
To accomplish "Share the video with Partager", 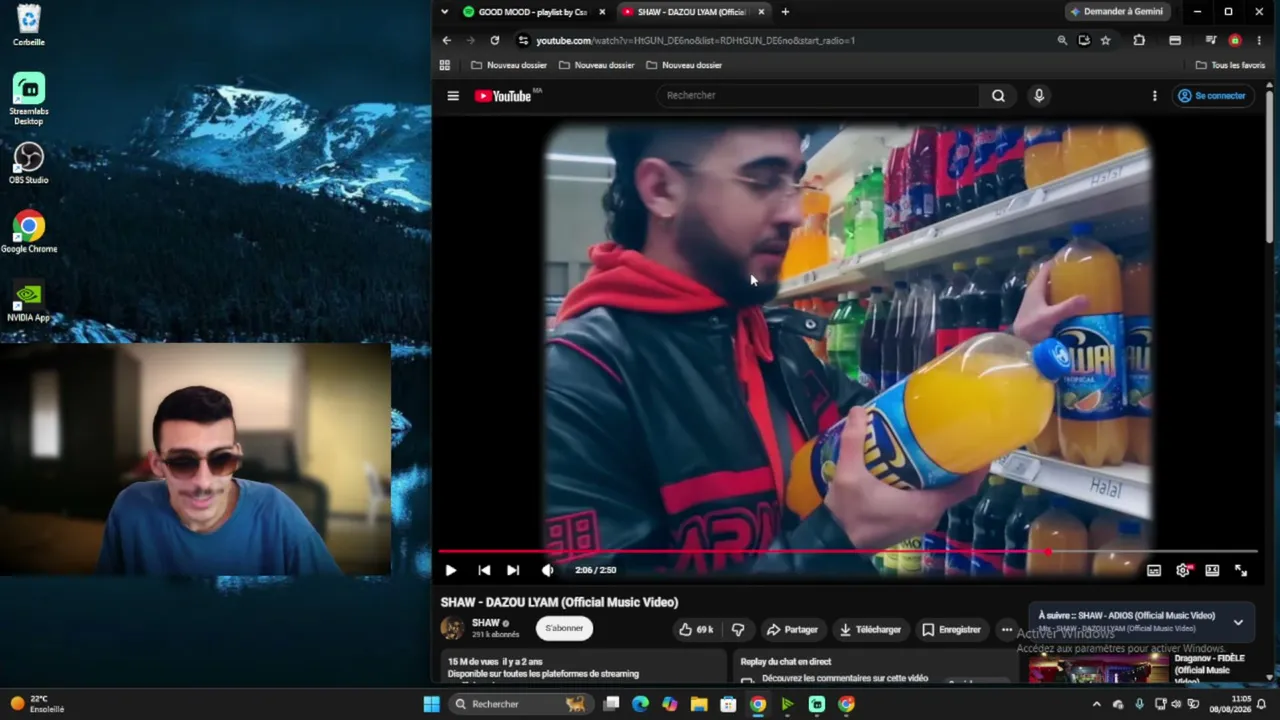I will pyautogui.click(x=792, y=630).
